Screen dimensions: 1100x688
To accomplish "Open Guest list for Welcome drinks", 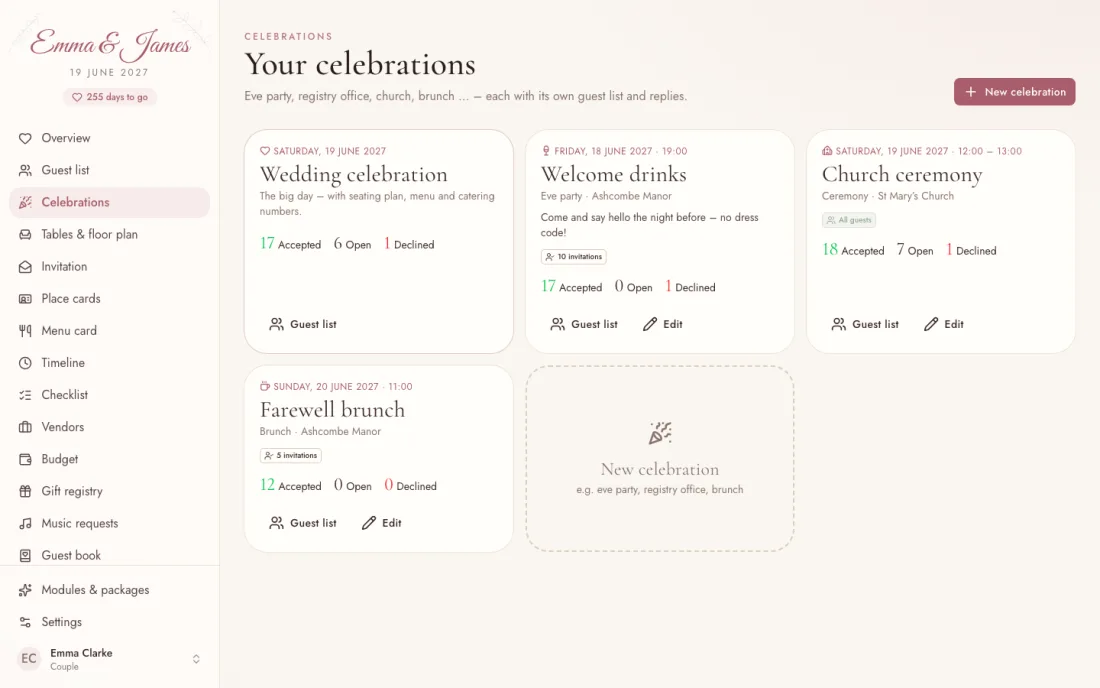I will click(584, 324).
